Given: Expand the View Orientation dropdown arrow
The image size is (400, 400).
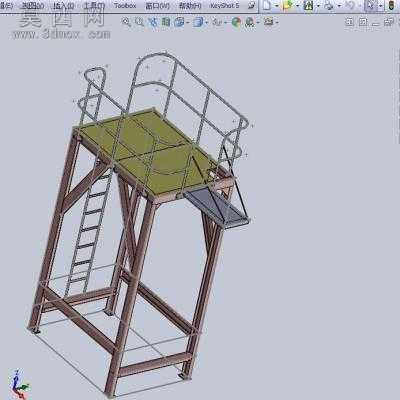Looking at the screenshot, I should pos(188,23).
